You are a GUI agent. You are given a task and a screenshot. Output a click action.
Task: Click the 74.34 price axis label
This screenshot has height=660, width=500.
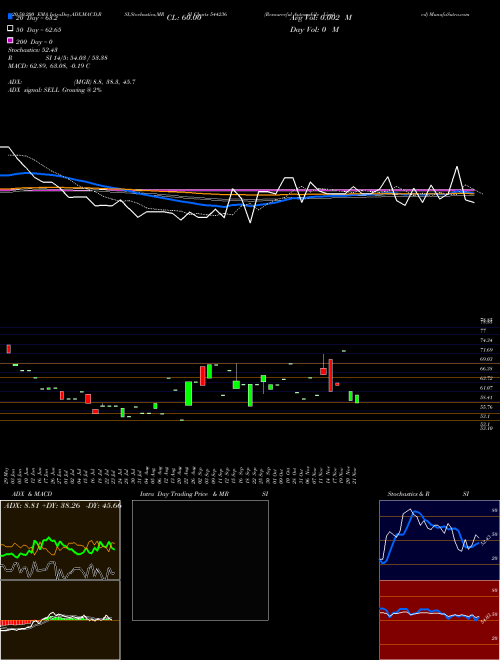click(486, 340)
